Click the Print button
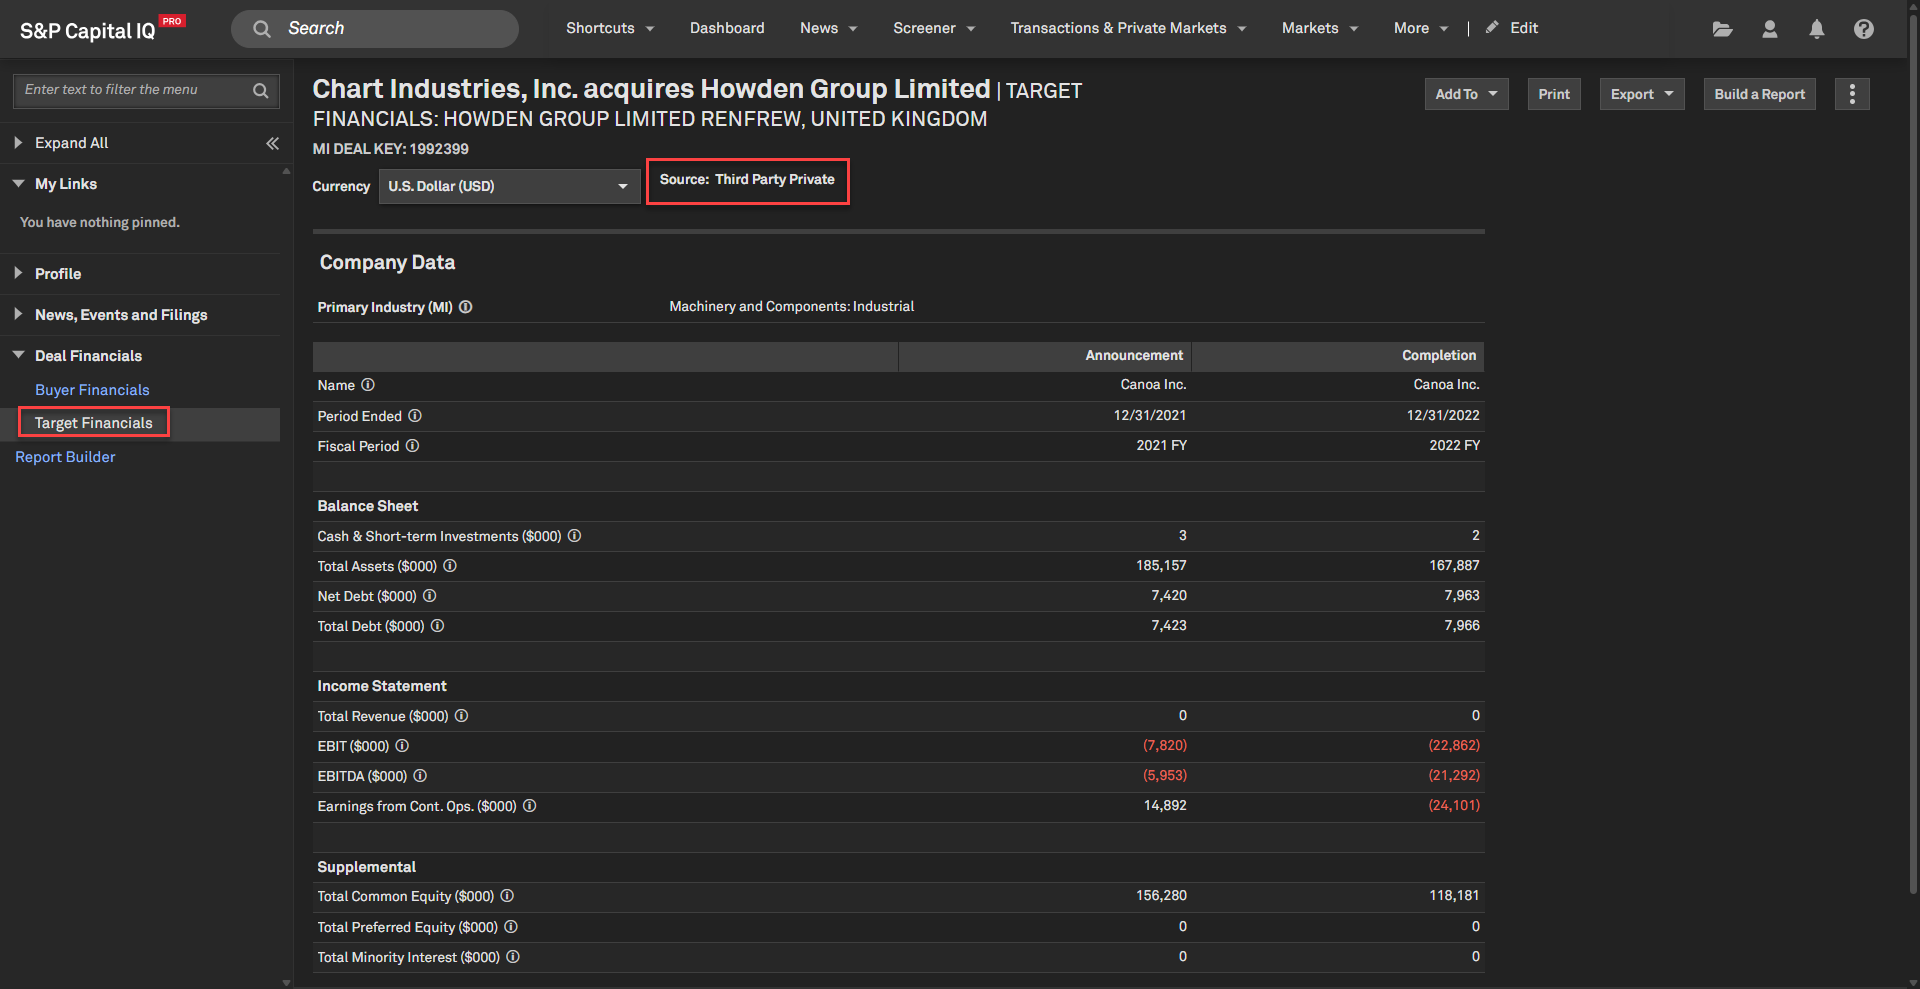This screenshot has height=989, width=1920. tap(1554, 94)
